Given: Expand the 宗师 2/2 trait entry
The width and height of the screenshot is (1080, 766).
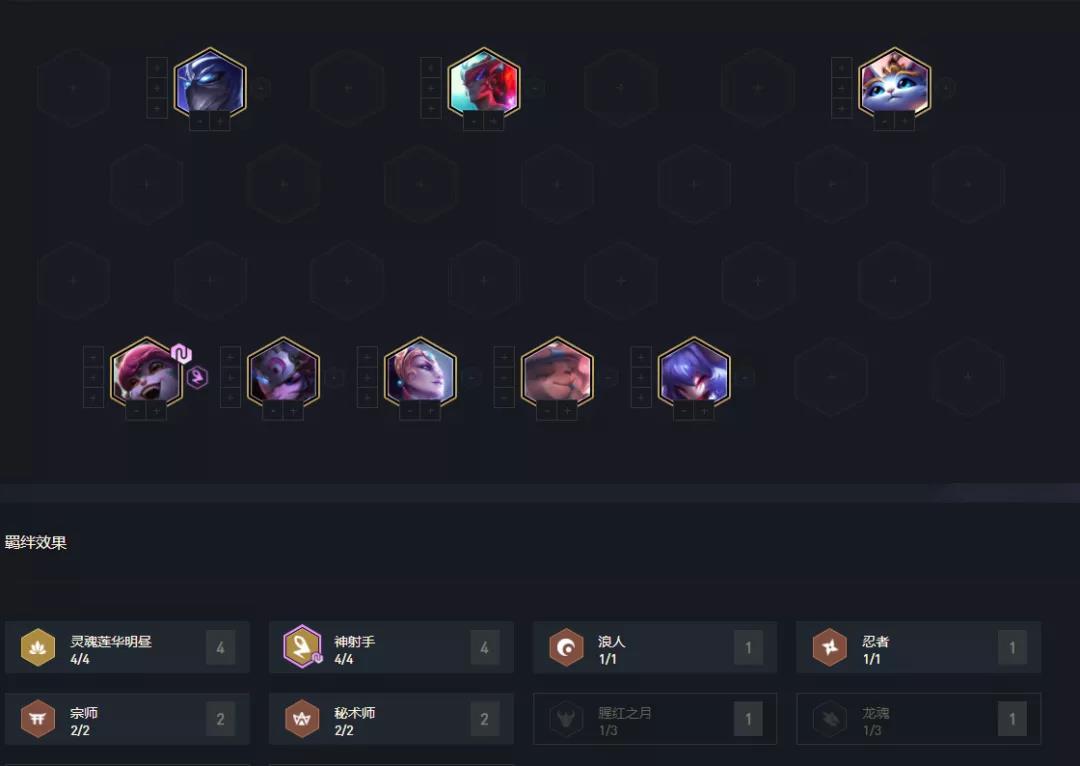Looking at the screenshot, I should 127,719.
